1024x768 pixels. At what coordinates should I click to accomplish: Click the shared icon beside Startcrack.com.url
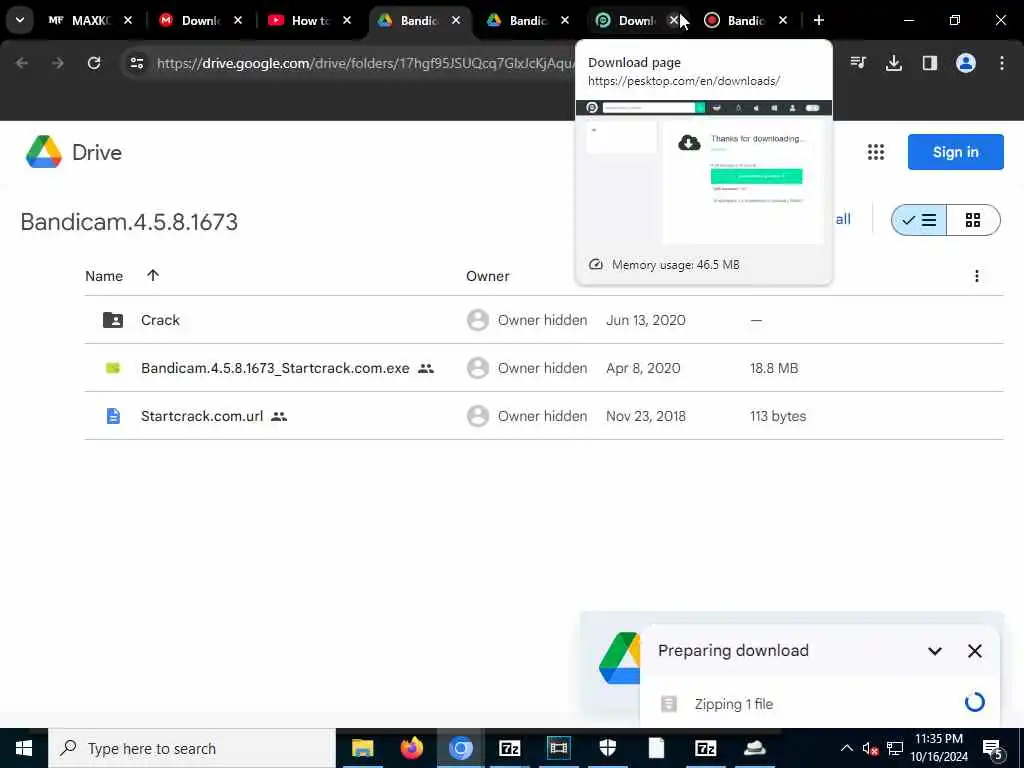click(x=279, y=416)
